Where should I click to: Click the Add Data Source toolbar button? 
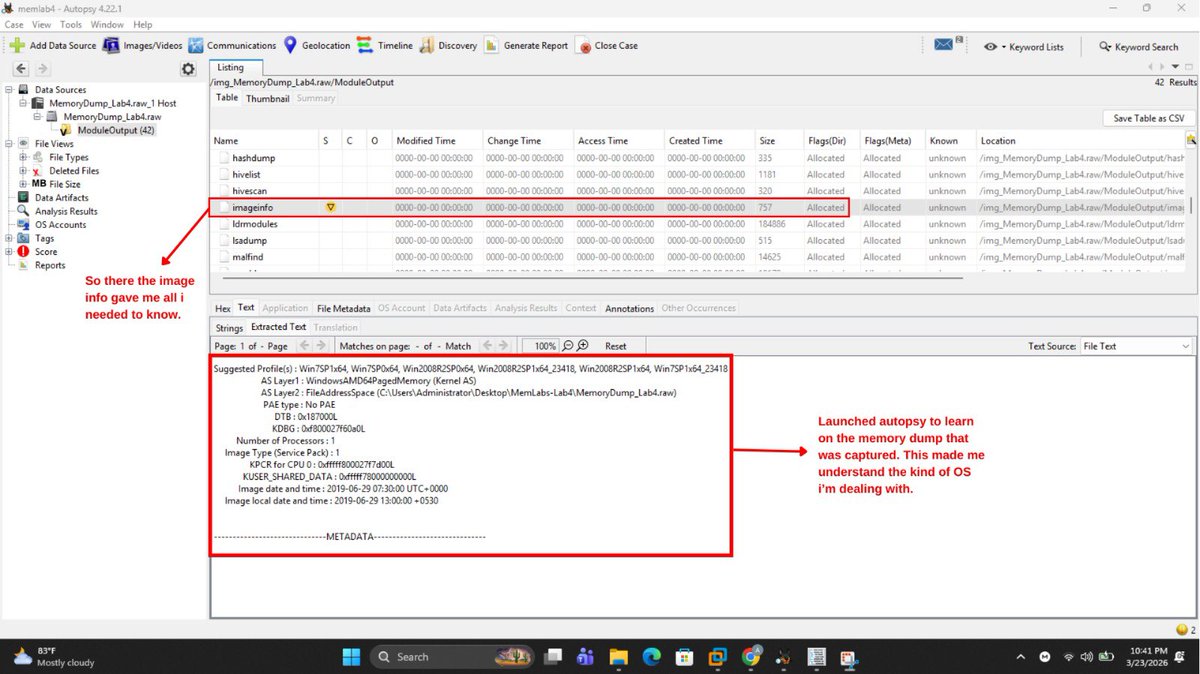(x=52, y=45)
